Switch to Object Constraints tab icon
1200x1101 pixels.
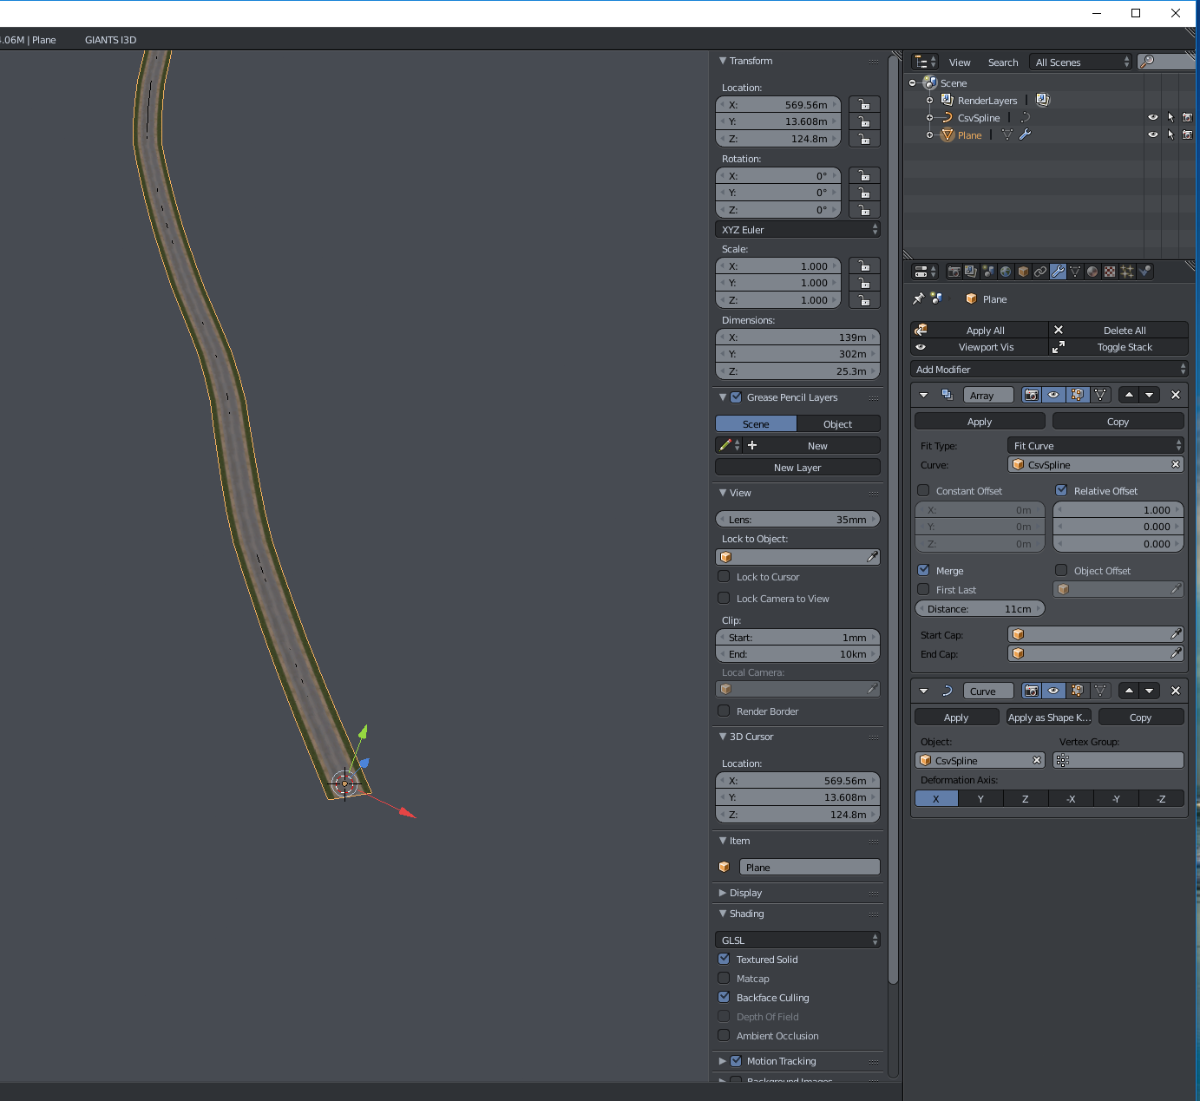1040,272
